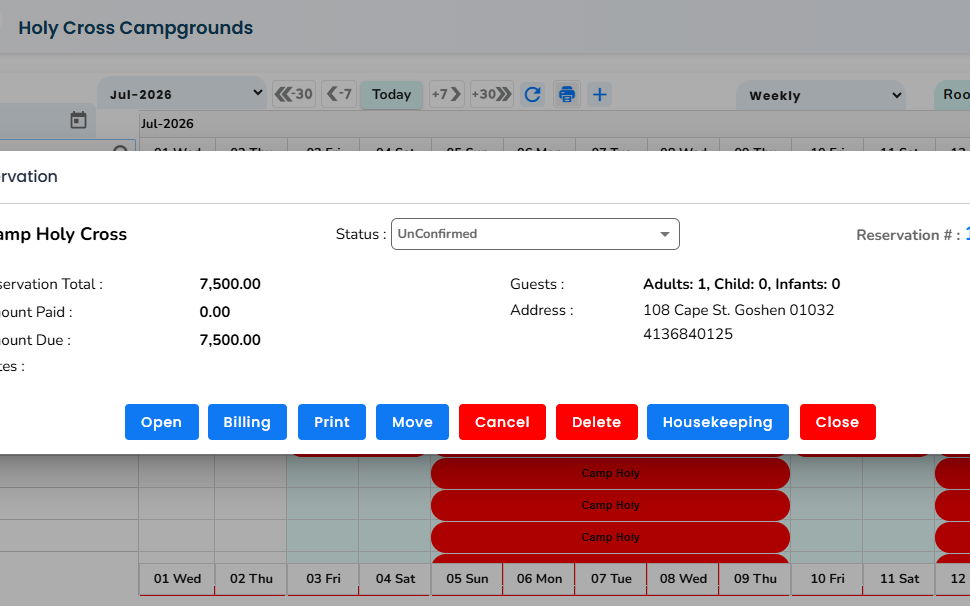Open the calendar date picker icon

[x=79, y=120]
